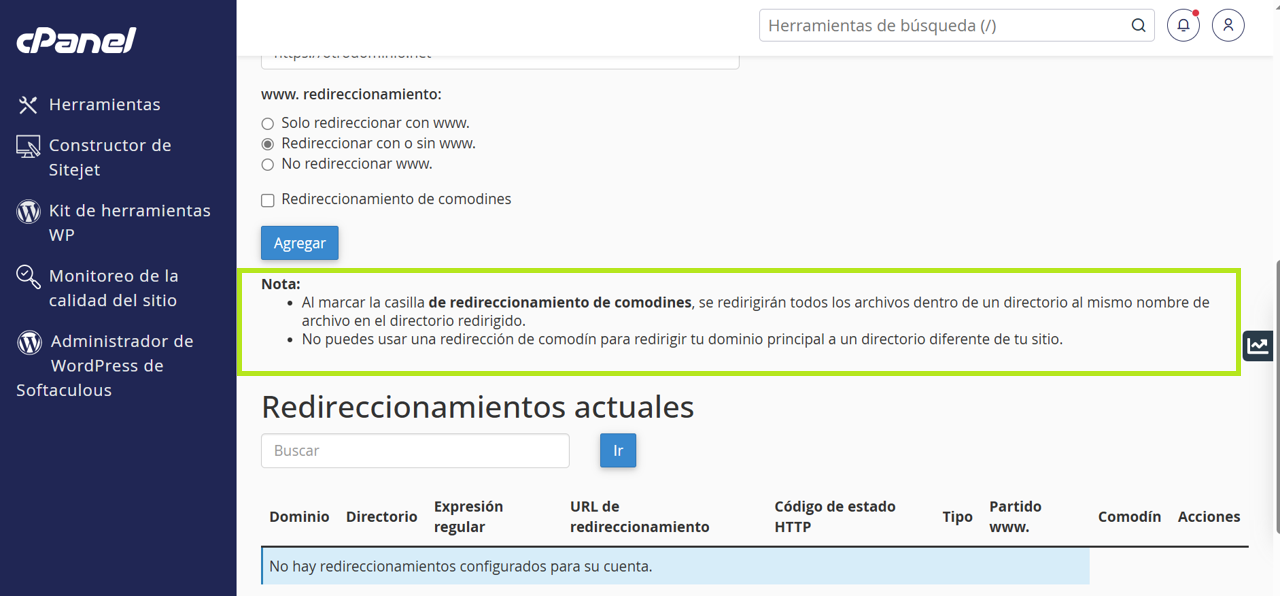Open the notifications bell
Screen dimensions: 1280x596
click(1183, 26)
